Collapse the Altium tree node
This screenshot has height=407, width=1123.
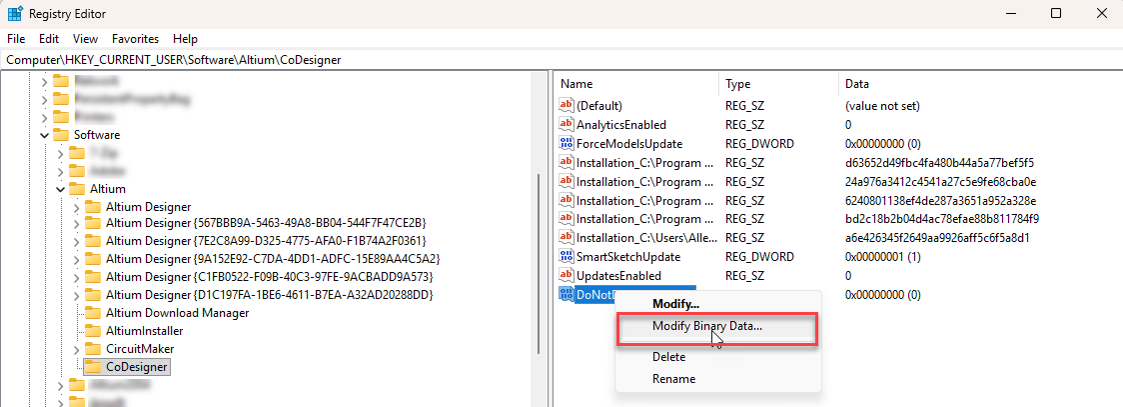pos(60,189)
